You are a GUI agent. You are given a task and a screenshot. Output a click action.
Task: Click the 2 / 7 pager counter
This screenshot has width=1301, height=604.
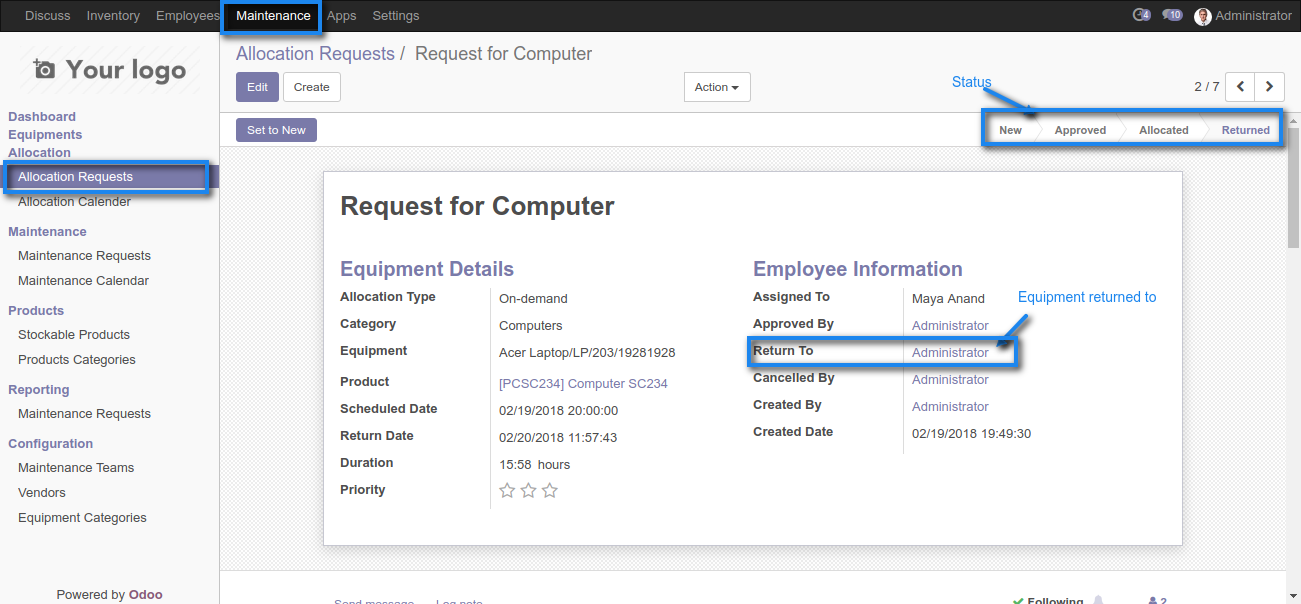[1206, 87]
